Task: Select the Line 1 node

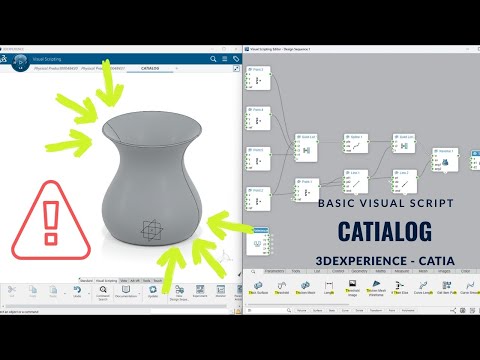Action: (356, 182)
